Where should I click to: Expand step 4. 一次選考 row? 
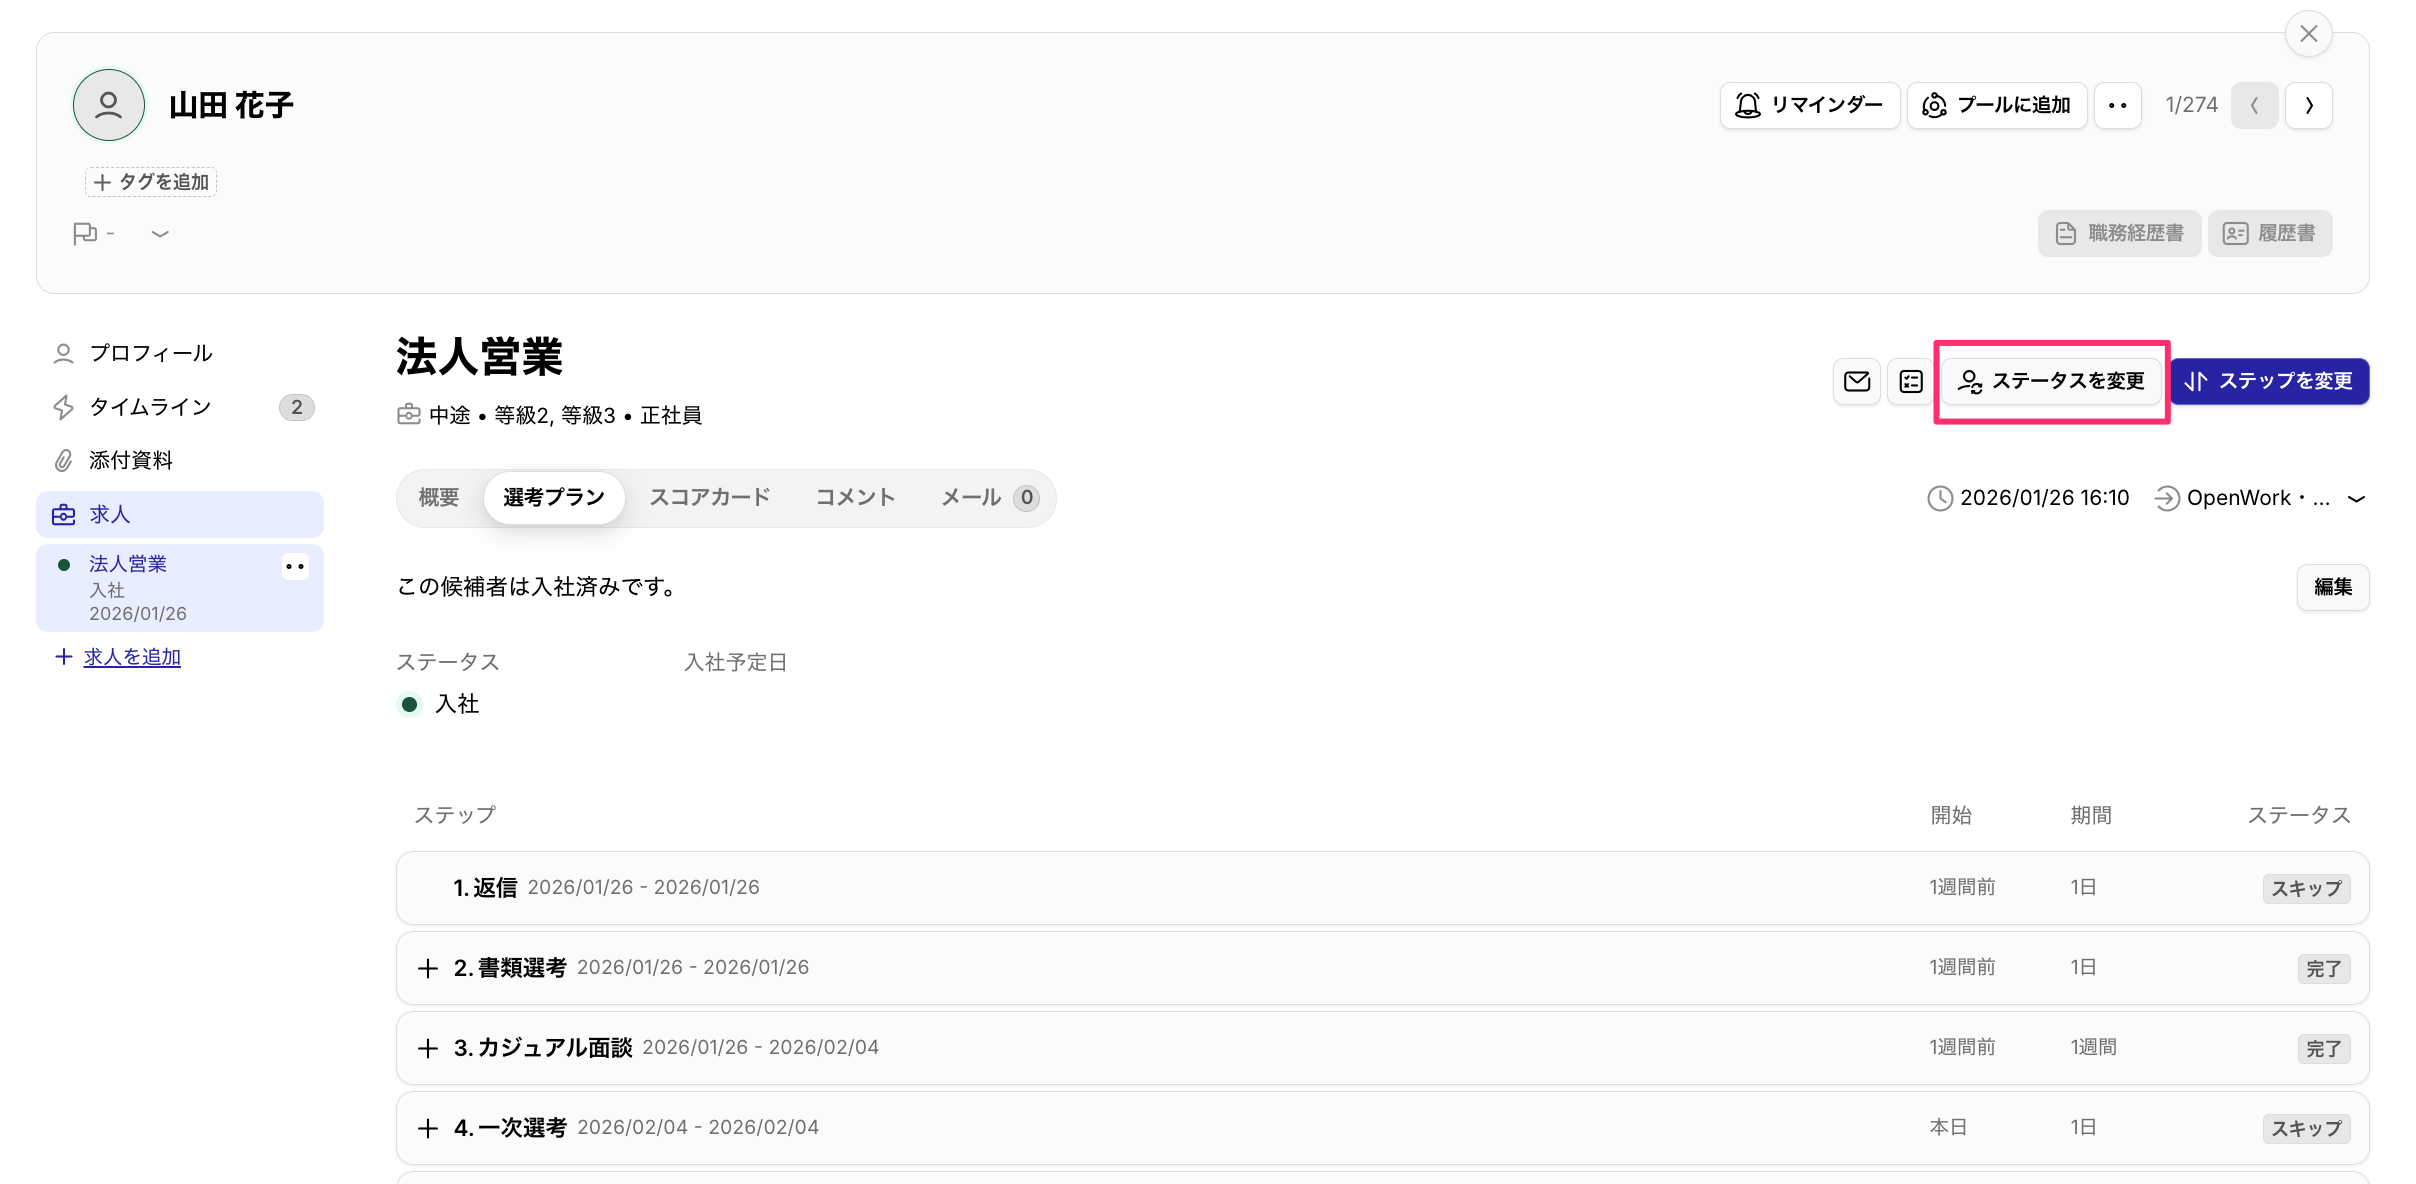pyautogui.click(x=428, y=1128)
